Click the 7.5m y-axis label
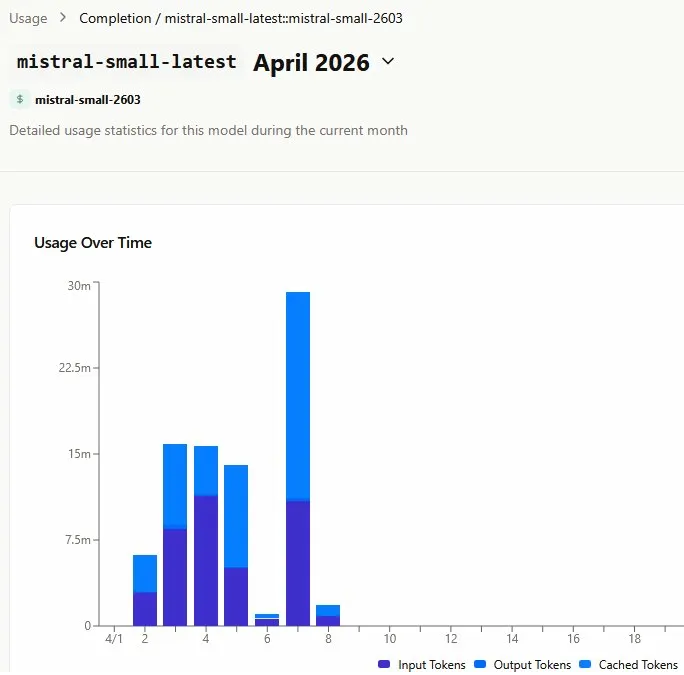Viewport: 684px width, 675px height. (x=78, y=540)
